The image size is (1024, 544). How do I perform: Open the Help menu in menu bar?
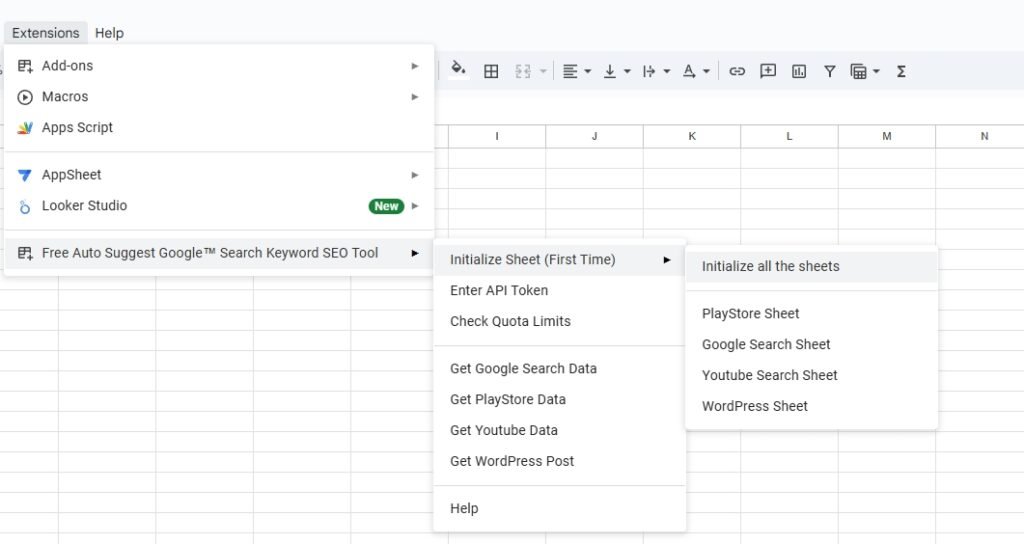click(x=109, y=33)
